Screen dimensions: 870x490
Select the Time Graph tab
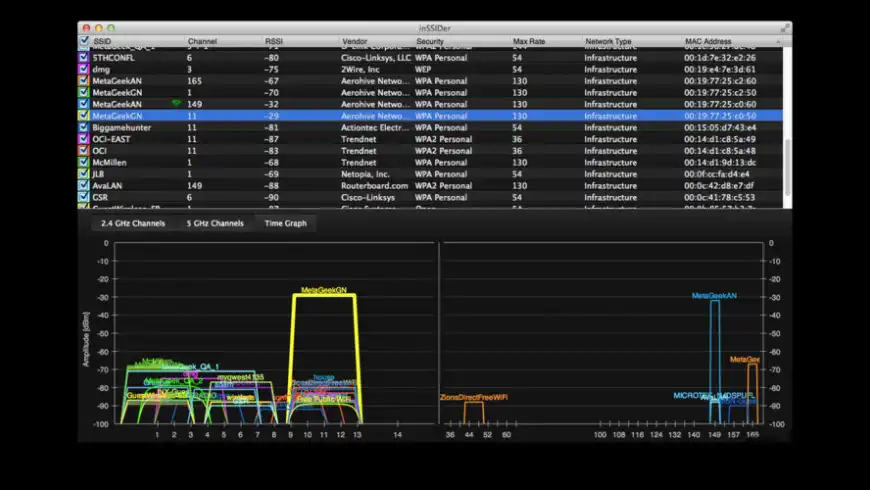pyautogui.click(x=285, y=223)
